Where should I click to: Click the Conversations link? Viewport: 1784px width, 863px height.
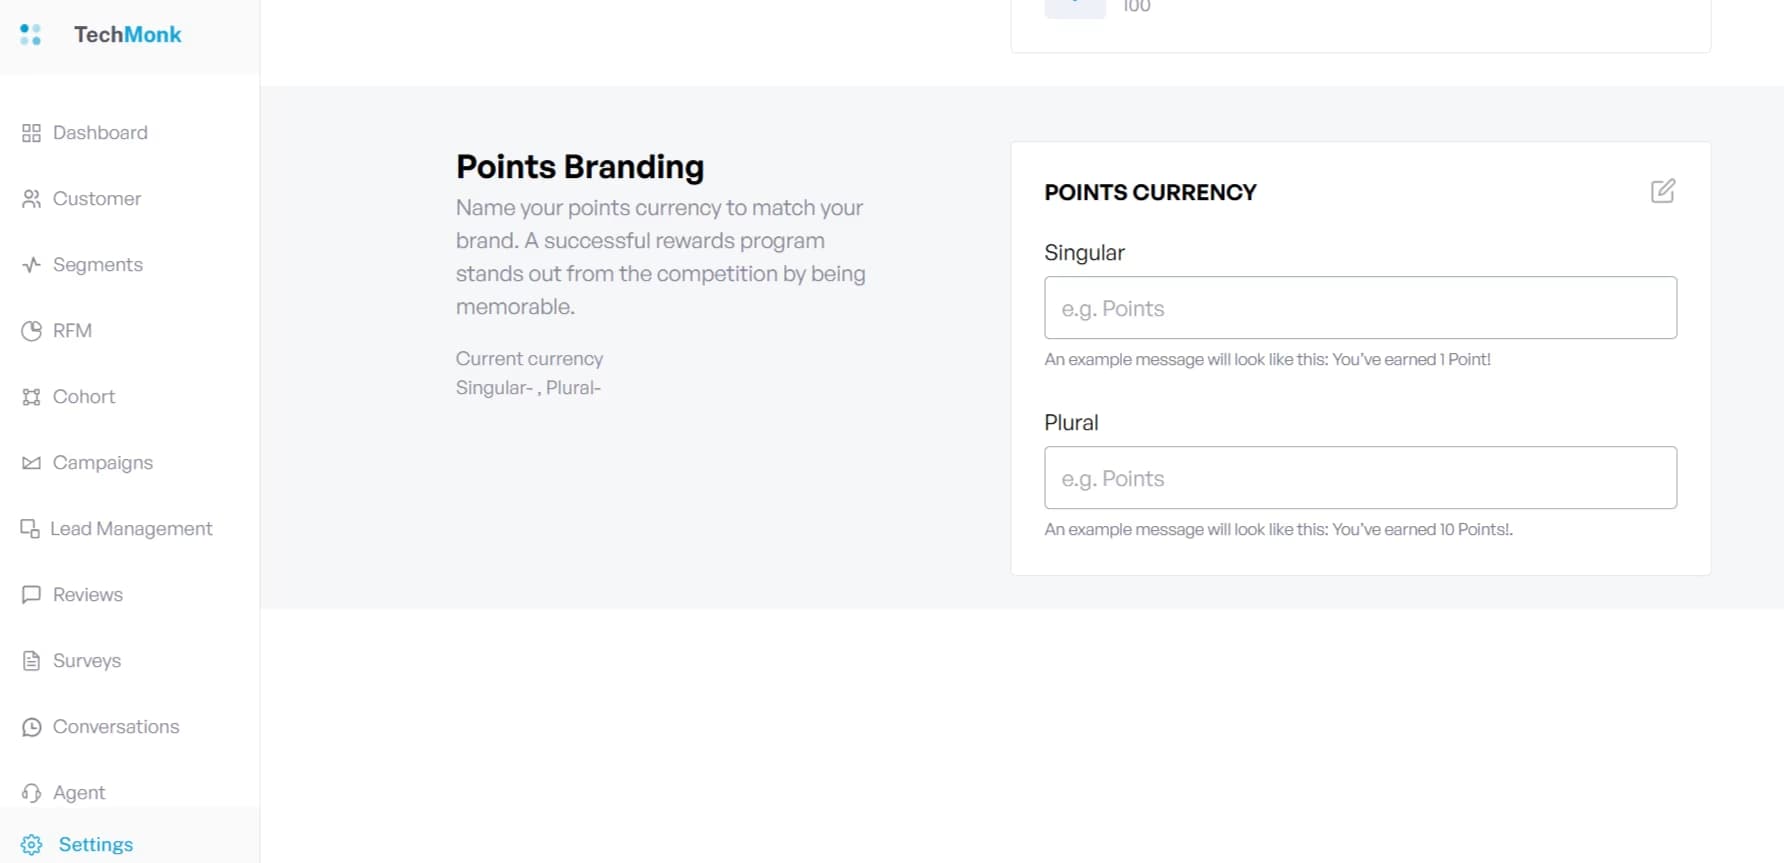(x=116, y=726)
